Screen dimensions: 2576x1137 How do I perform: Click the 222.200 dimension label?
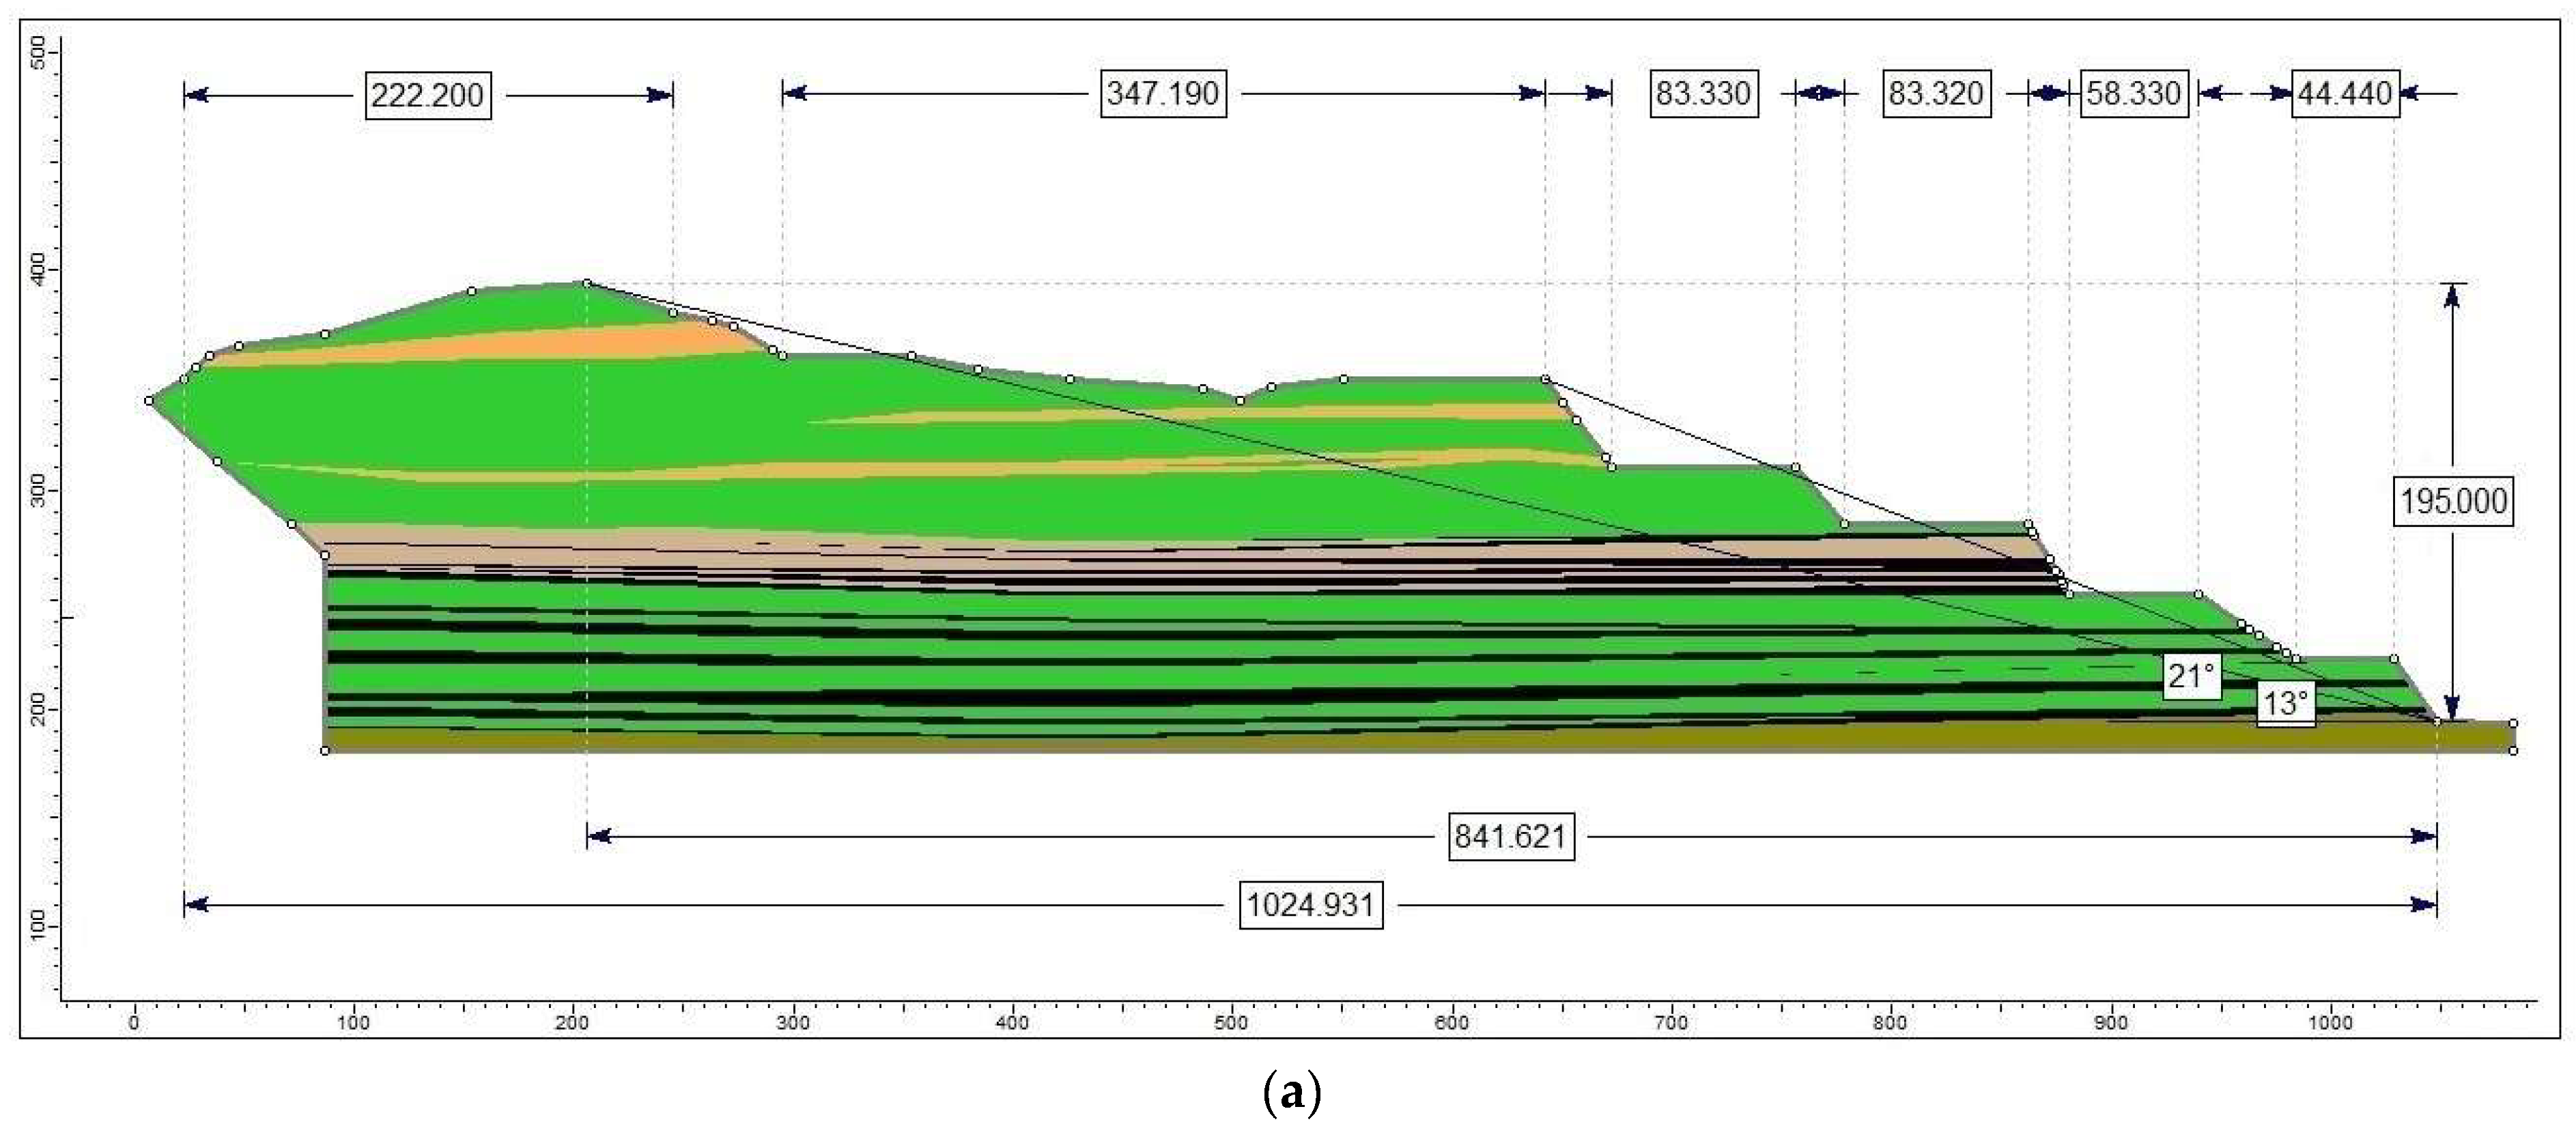pos(427,96)
